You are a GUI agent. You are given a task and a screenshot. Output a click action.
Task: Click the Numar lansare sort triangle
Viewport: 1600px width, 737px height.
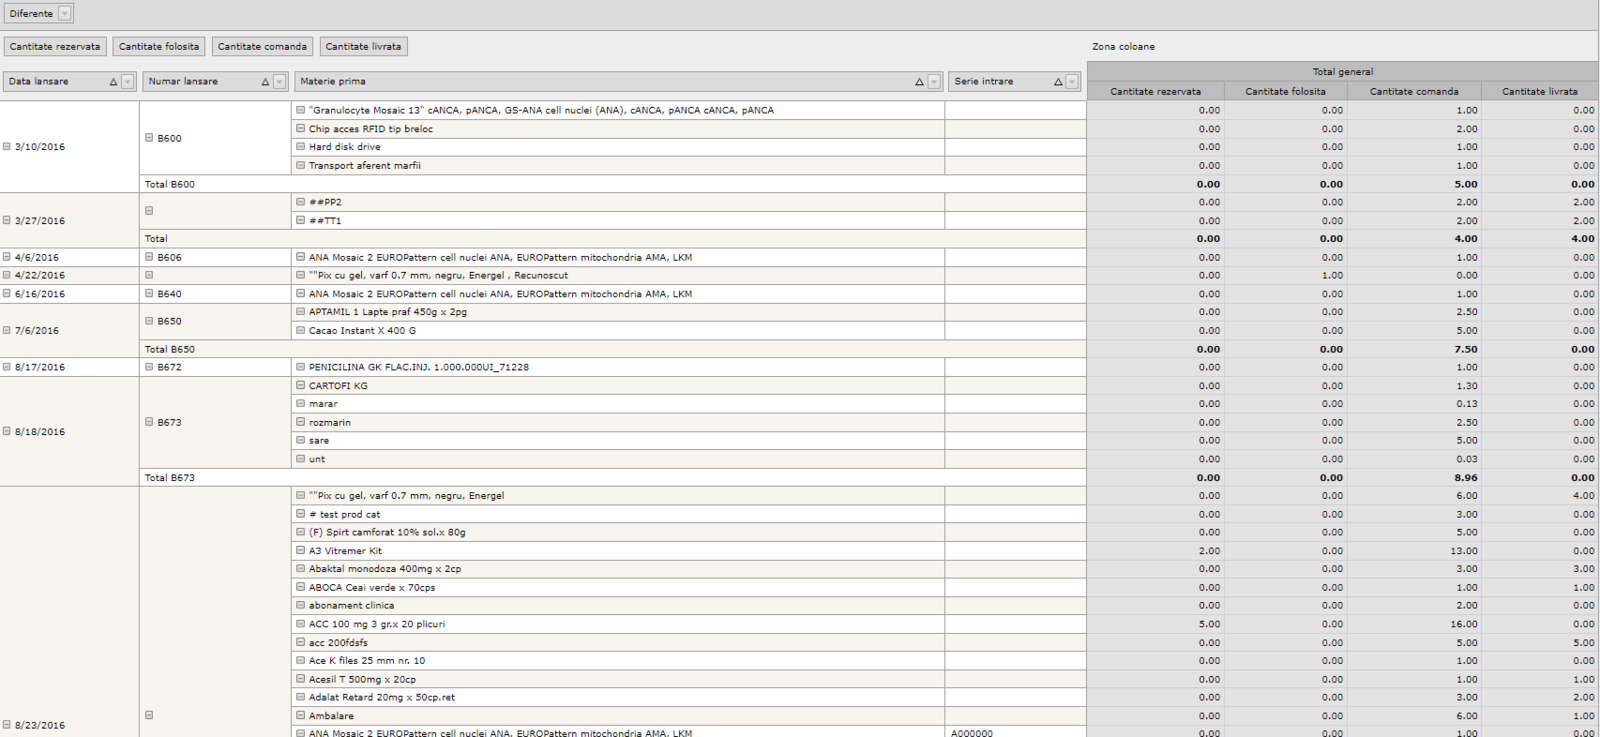pos(265,82)
